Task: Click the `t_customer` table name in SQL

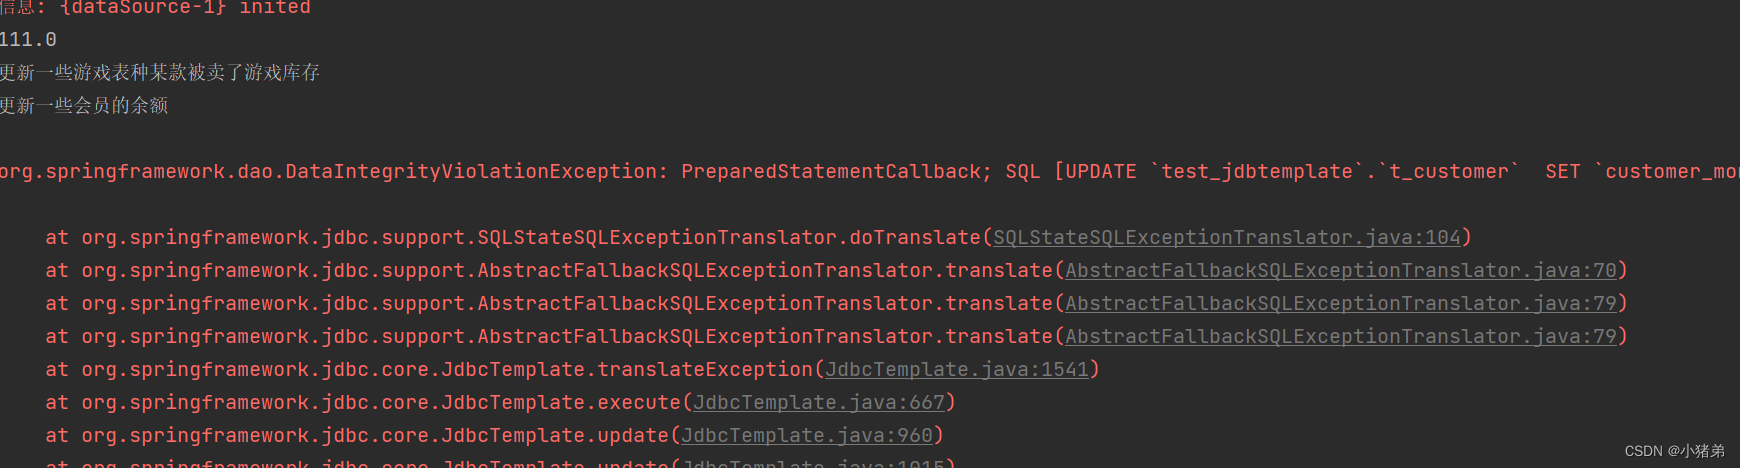Action: [x=1448, y=172]
